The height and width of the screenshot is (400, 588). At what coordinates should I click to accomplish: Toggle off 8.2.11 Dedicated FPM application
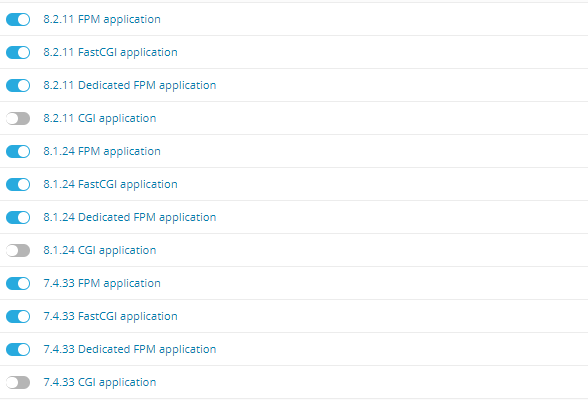coord(18,85)
